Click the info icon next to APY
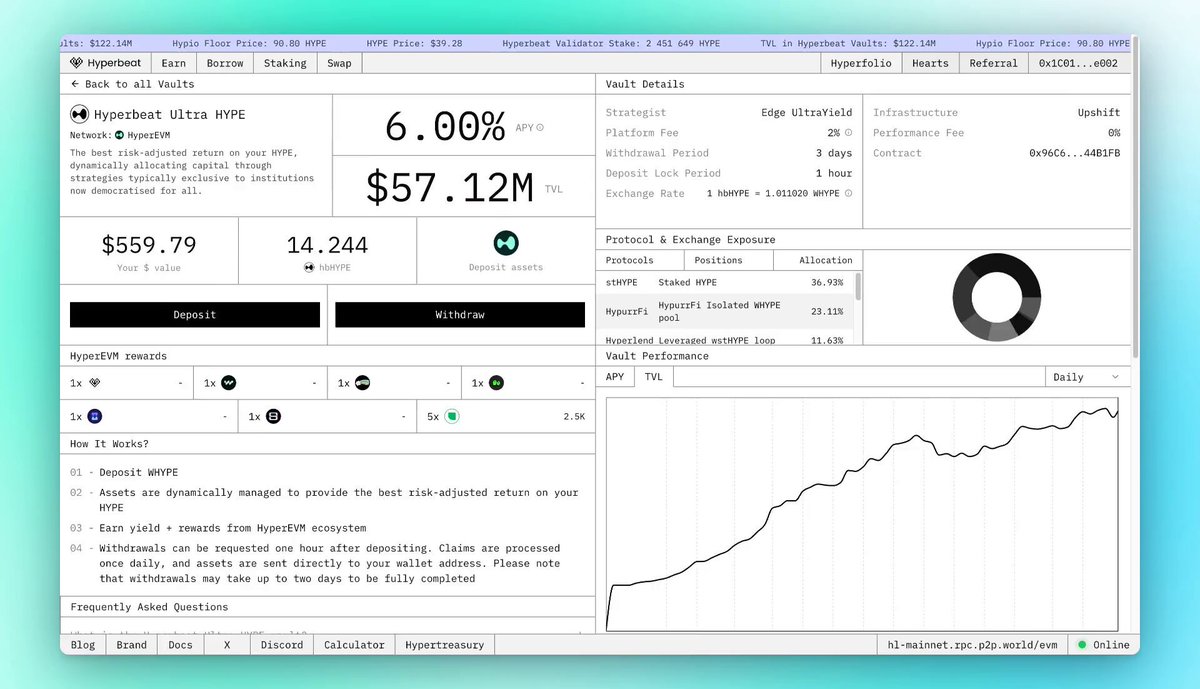This screenshot has width=1200, height=689. 540,127
